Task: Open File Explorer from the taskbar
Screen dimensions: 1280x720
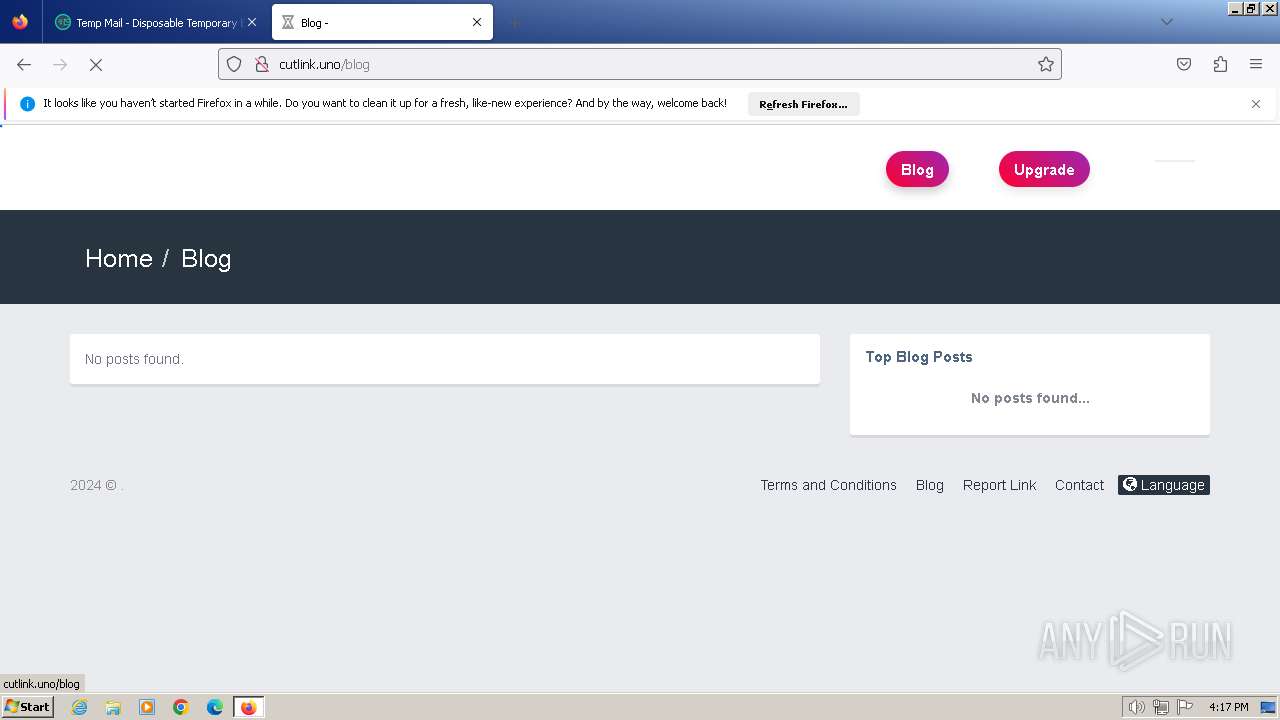Action: coord(113,707)
